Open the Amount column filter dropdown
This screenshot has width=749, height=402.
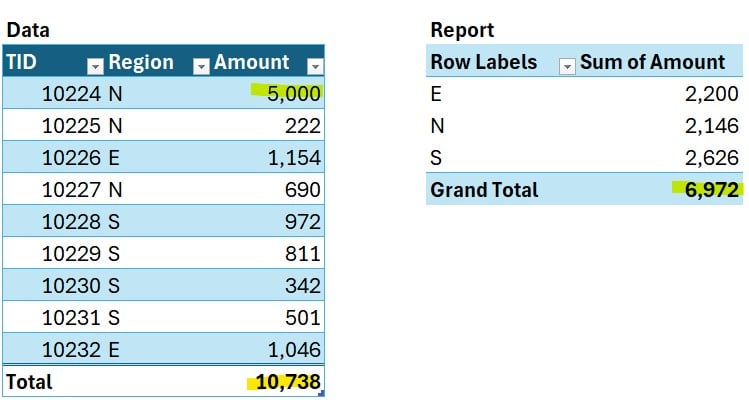pos(315,65)
